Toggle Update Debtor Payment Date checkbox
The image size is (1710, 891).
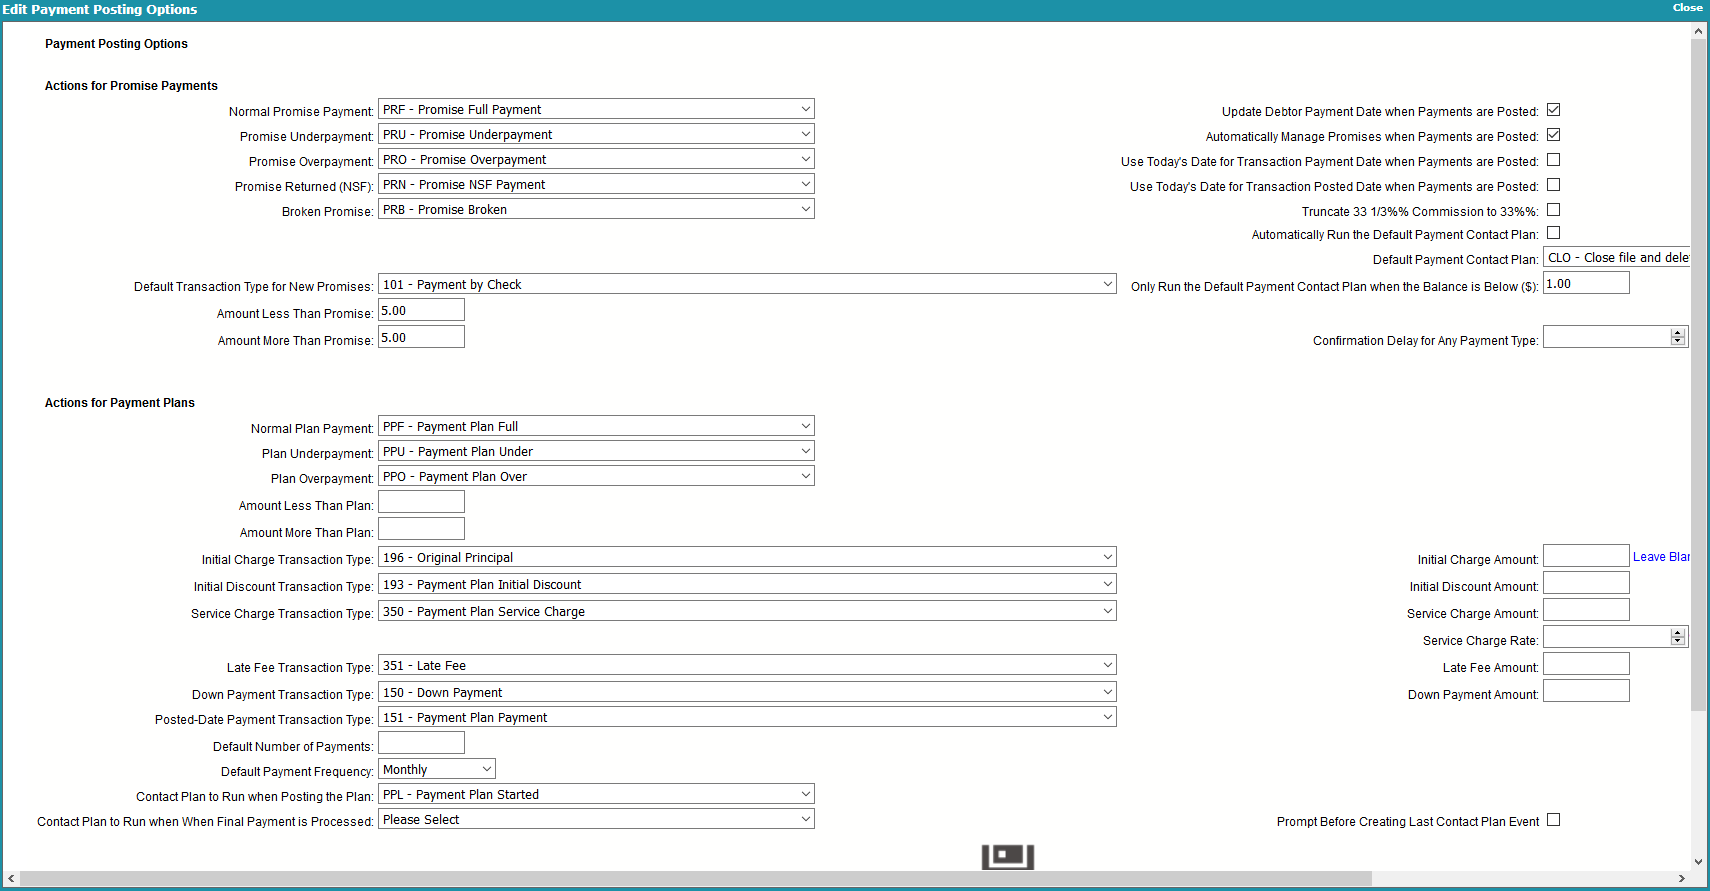(x=1554, y=110)
